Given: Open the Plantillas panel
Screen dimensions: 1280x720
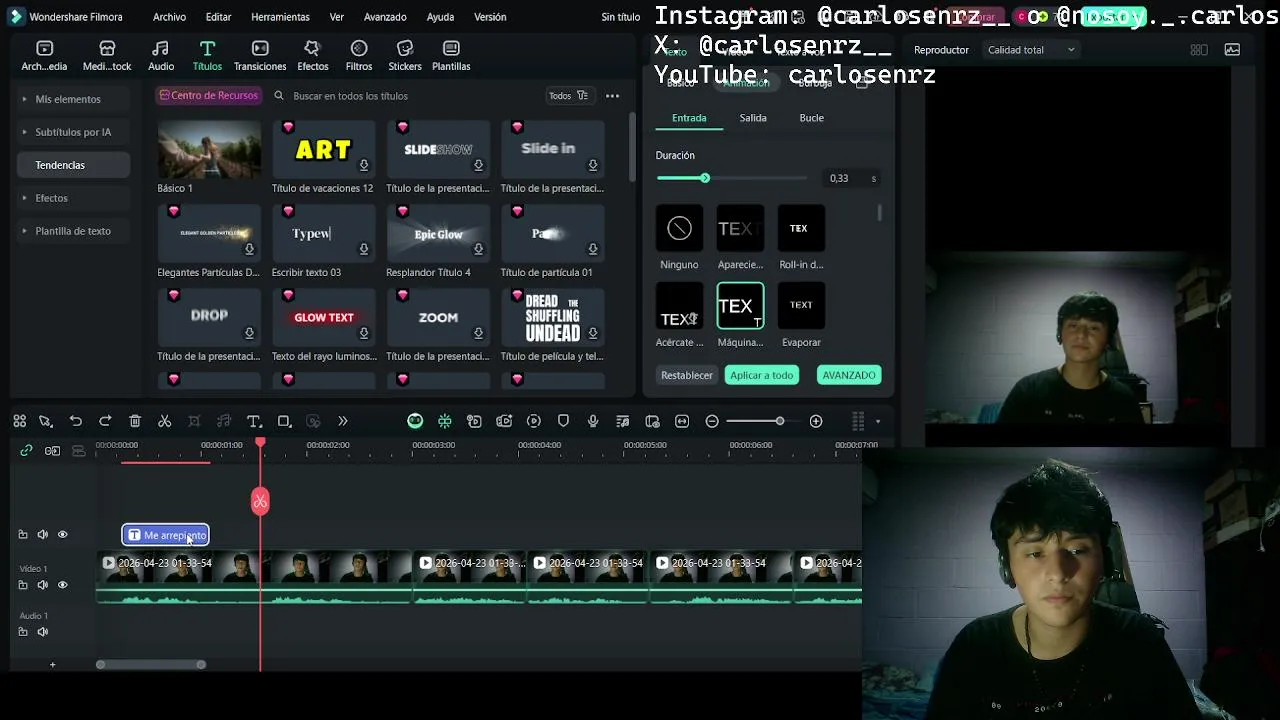Looking at the screenshot, I should click(x=451, y=56).
